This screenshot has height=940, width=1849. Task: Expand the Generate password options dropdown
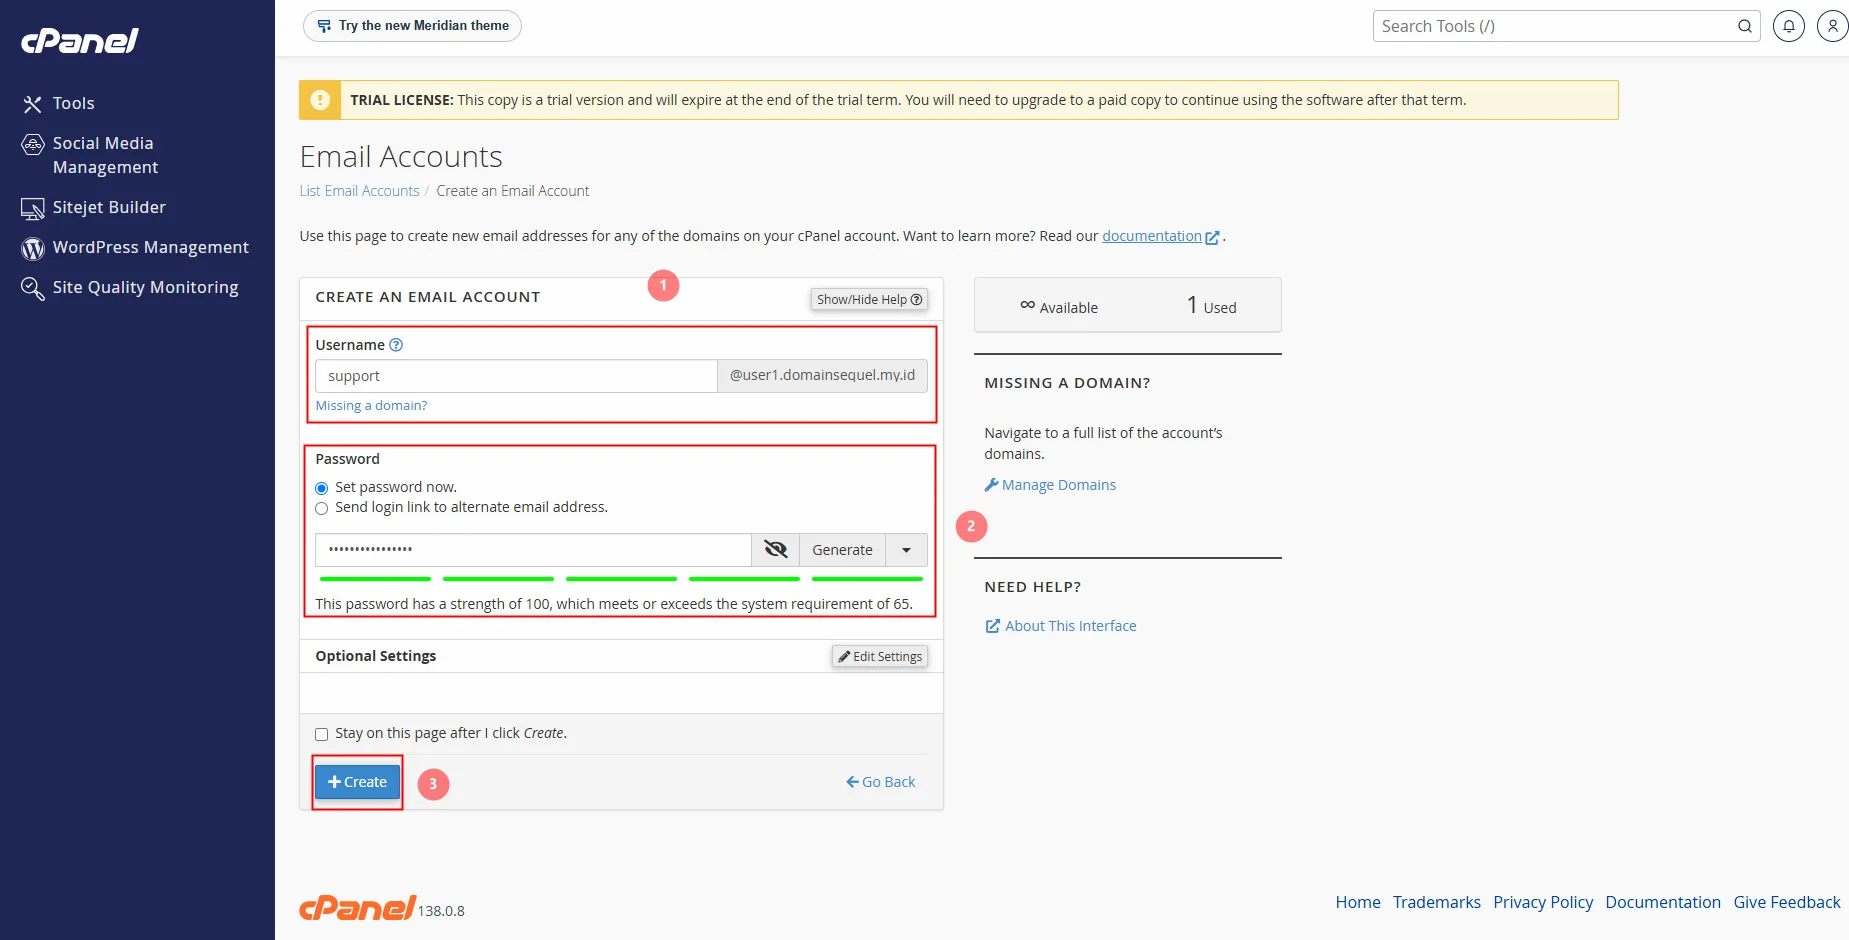[x=907, y=550]
